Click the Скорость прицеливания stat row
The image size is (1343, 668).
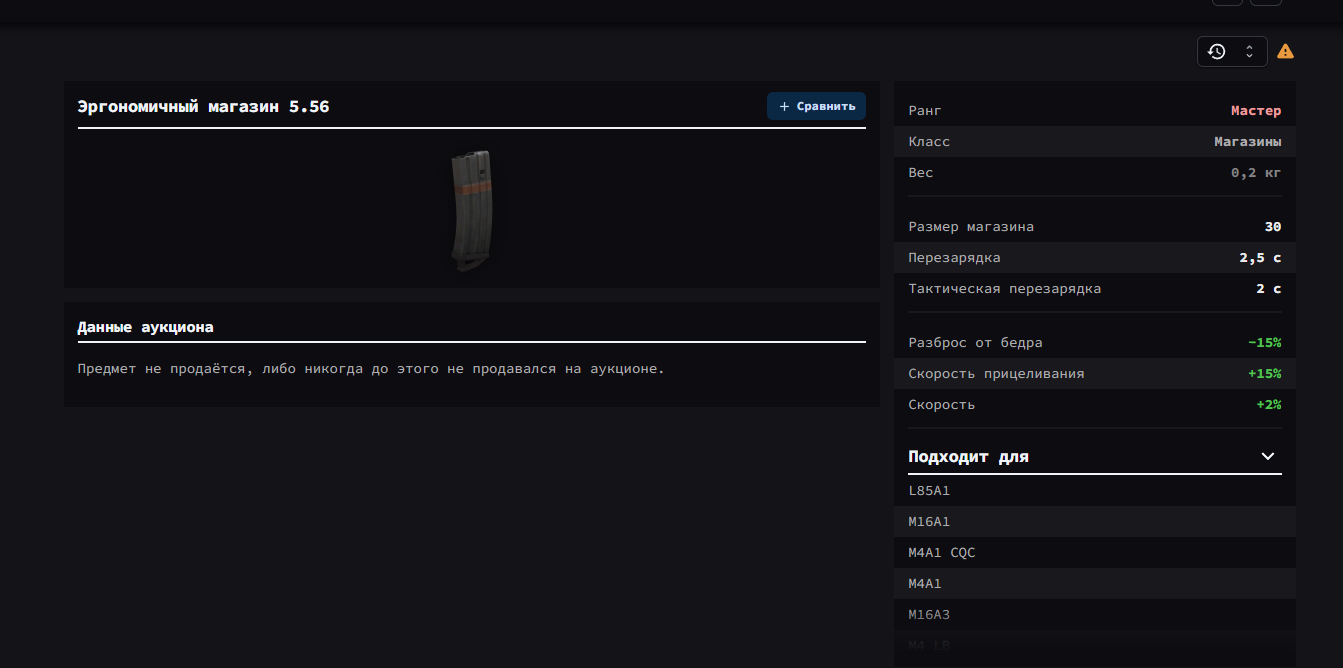(1094, 374)
